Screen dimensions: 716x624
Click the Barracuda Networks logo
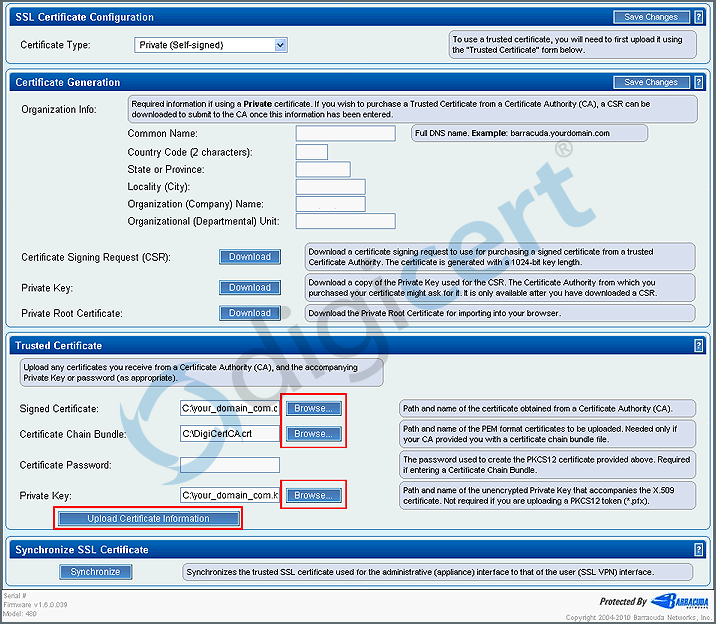tap(678, 601)
